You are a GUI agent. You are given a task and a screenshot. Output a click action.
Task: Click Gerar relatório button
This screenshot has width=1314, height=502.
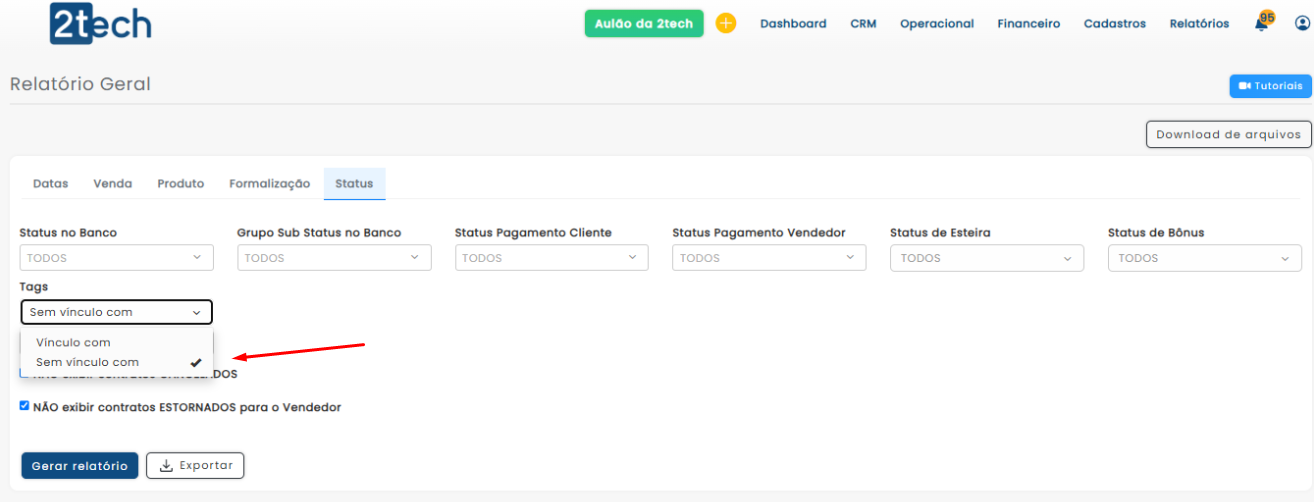[79, 465]
